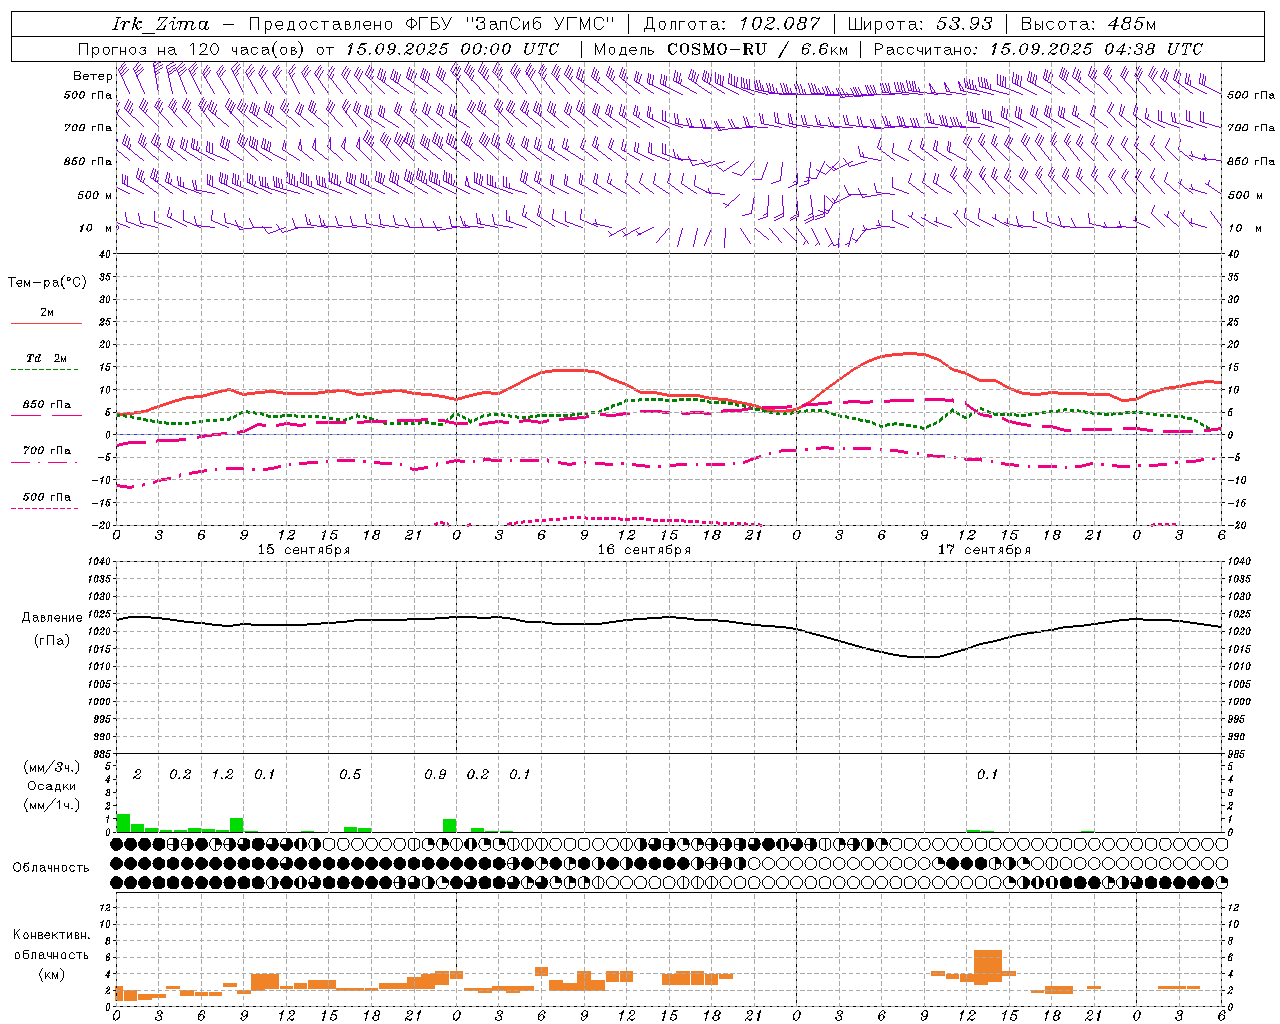Click the first green precipitation bar at hour 0

[x=123, y=823]
